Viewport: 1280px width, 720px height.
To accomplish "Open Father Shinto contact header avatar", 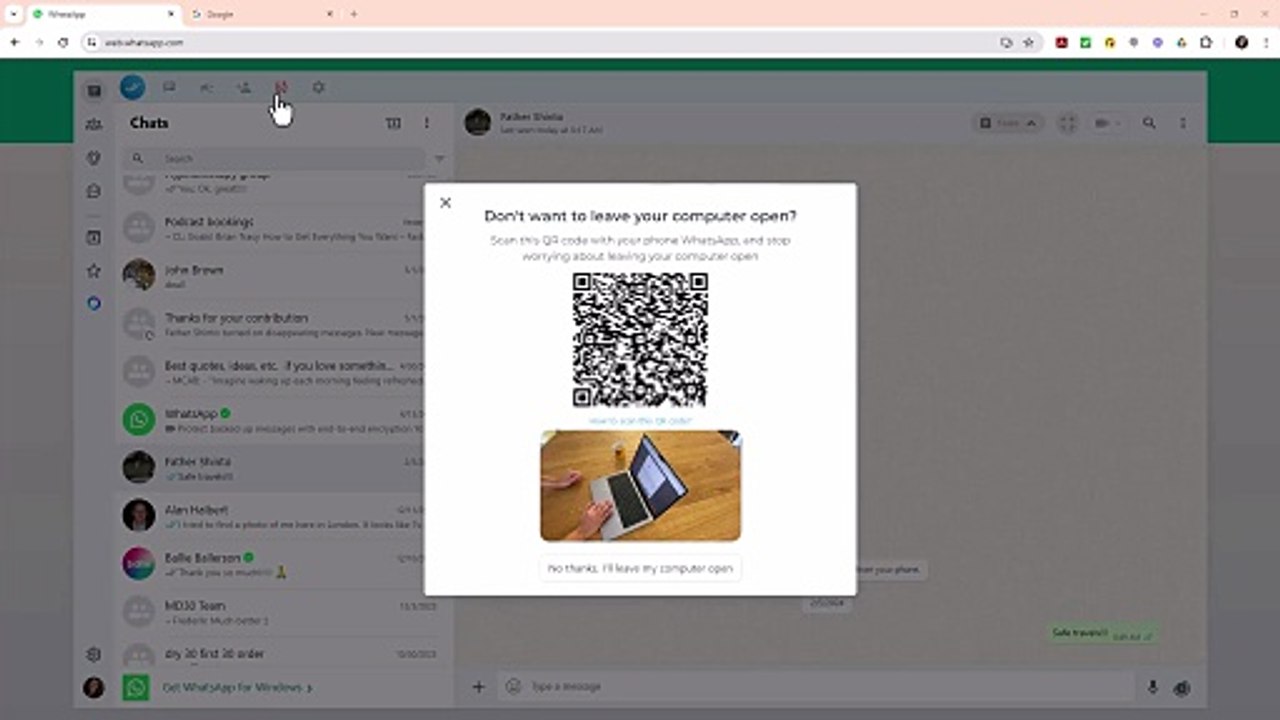I will (x=478, y=122).
